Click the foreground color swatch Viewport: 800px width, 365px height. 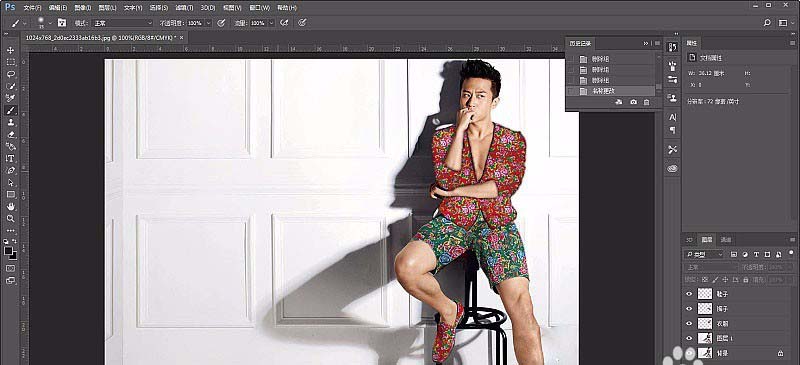(8, 251)
